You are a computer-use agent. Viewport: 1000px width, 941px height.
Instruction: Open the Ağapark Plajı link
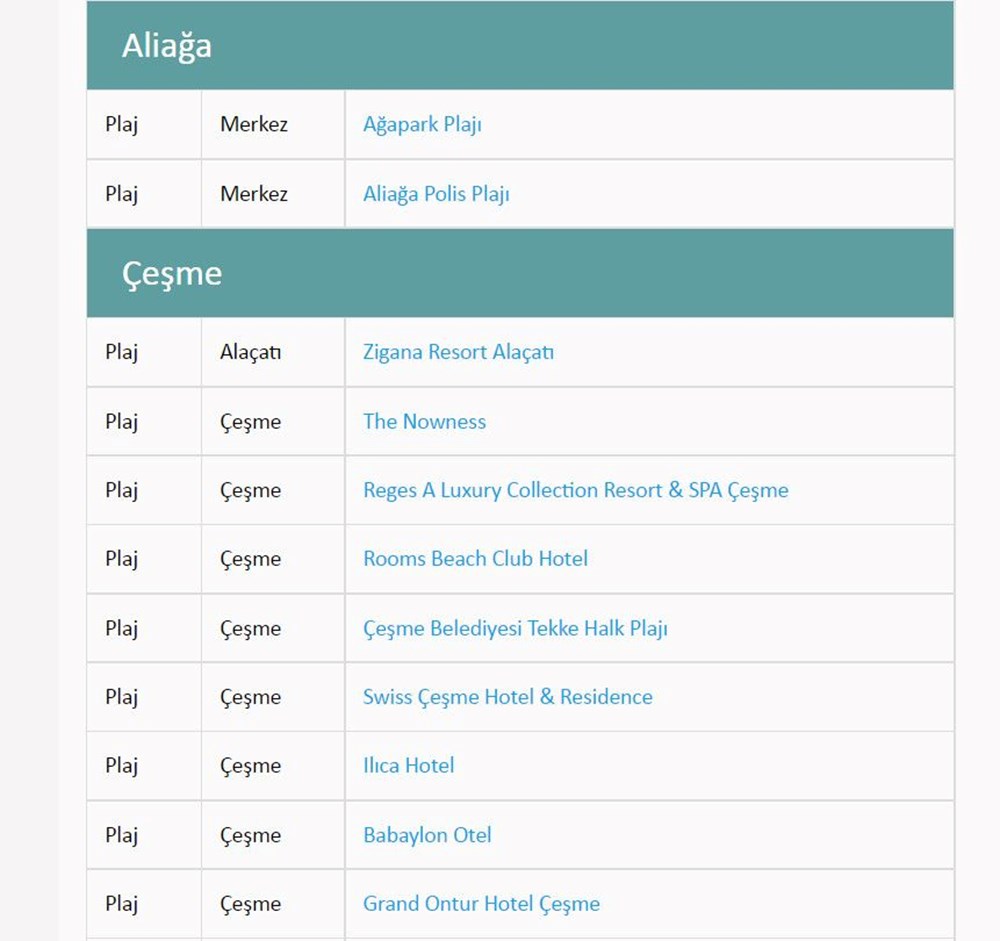pyautogui.click(x=422, y=125)
